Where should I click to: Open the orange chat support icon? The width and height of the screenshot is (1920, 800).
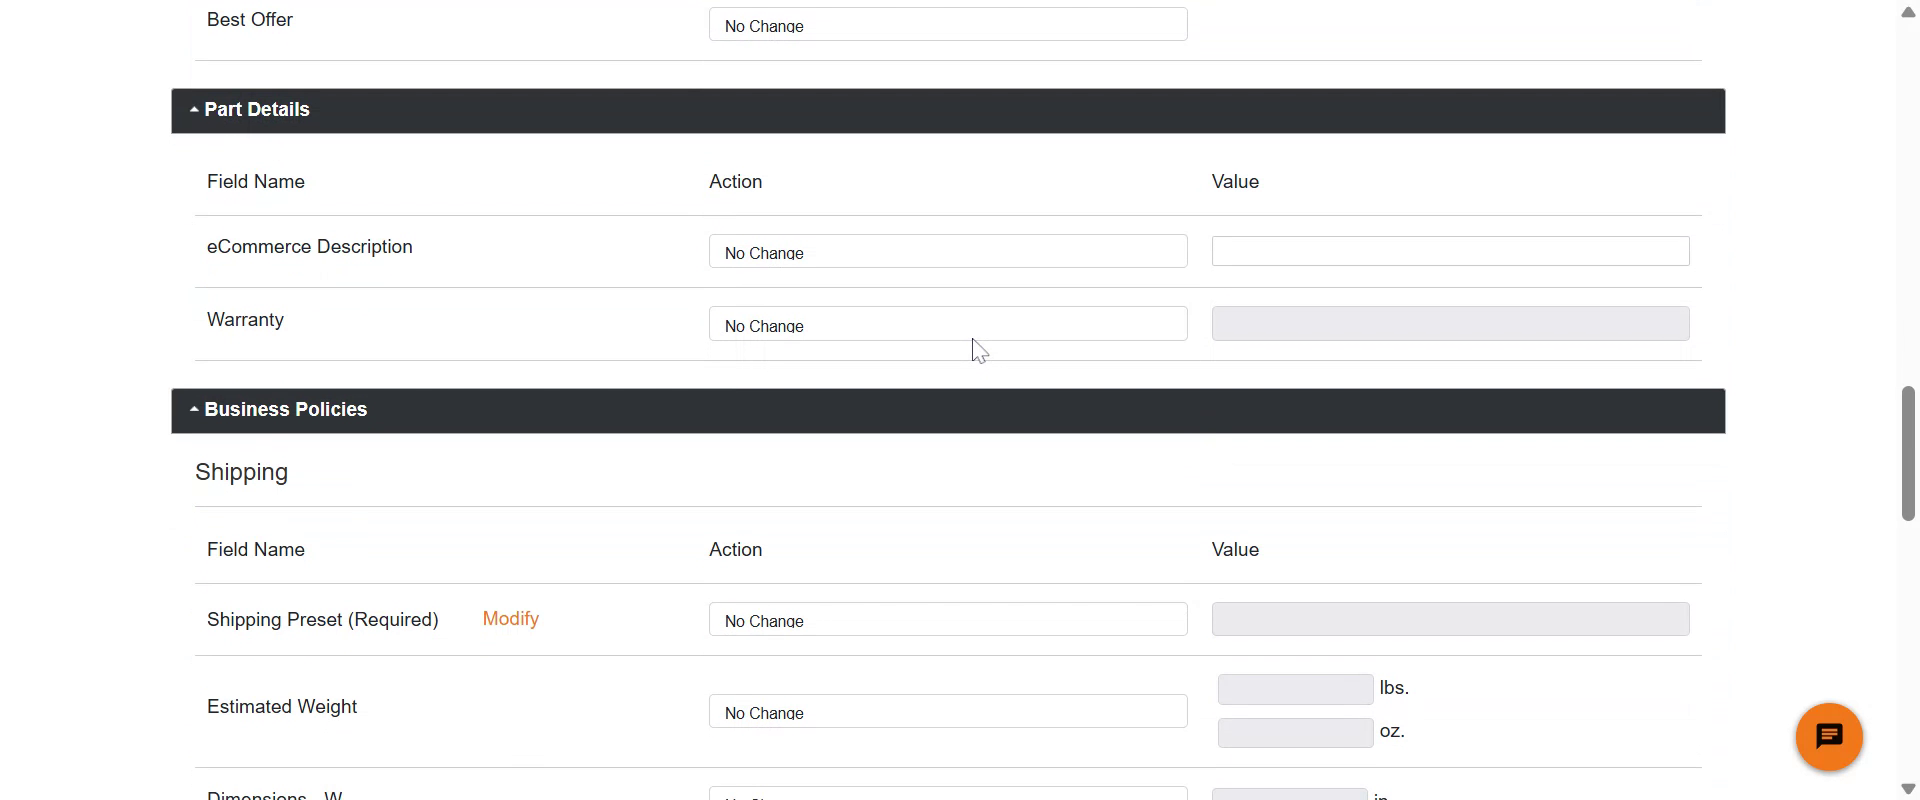pos(1829,737)
